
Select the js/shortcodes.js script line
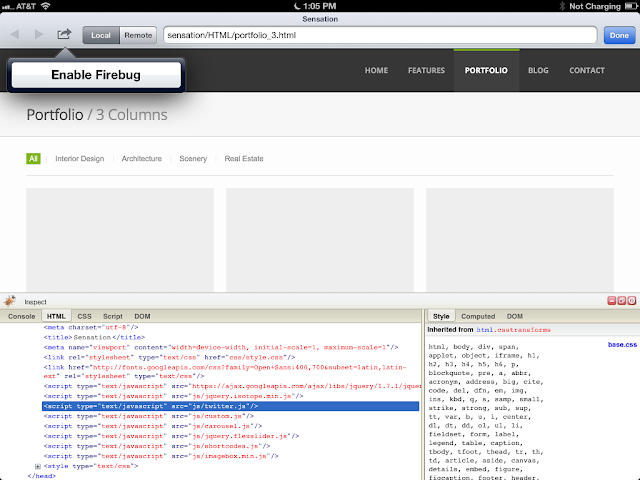(x=157, y=446)
